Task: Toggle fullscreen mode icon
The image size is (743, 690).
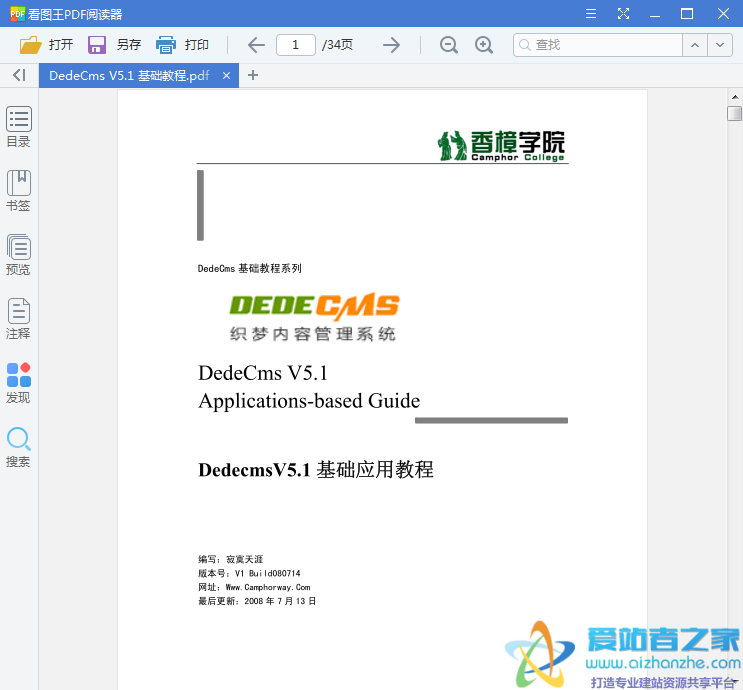Action: click(624, 14)
